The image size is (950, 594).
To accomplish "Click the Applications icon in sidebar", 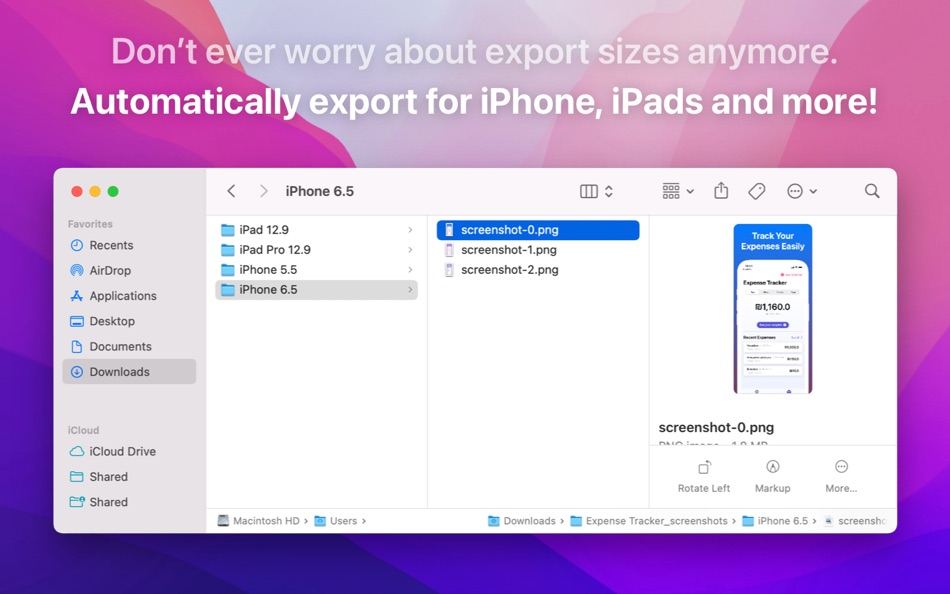I will click(76, 296).
